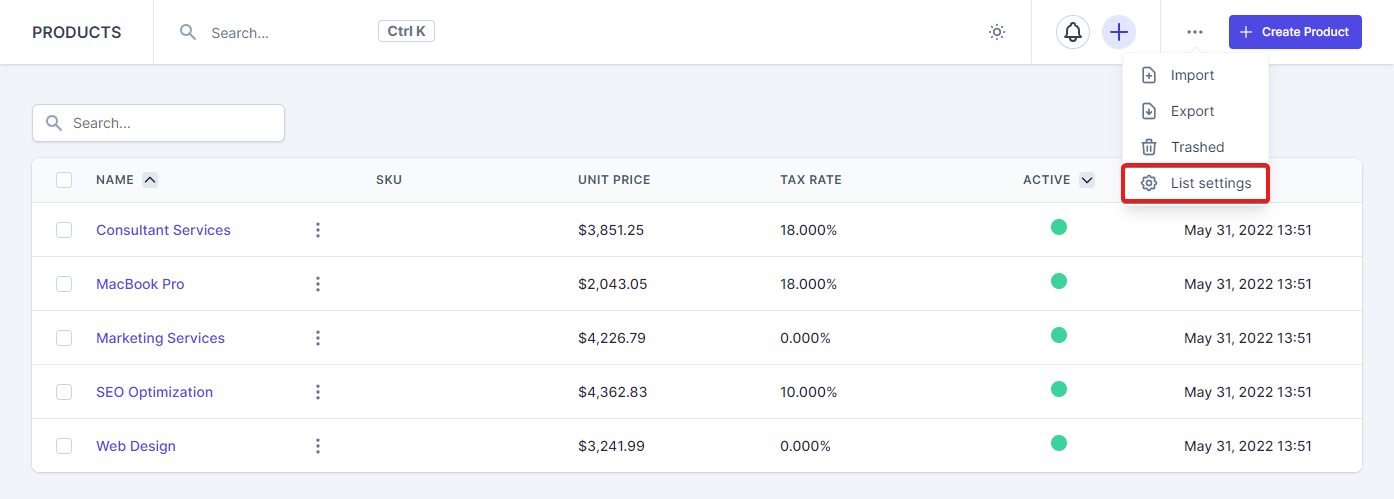Sort by the TAX RATE column header
Image resolution: width=1394 pixels, height=499 pixels.
tap(811, 180)
